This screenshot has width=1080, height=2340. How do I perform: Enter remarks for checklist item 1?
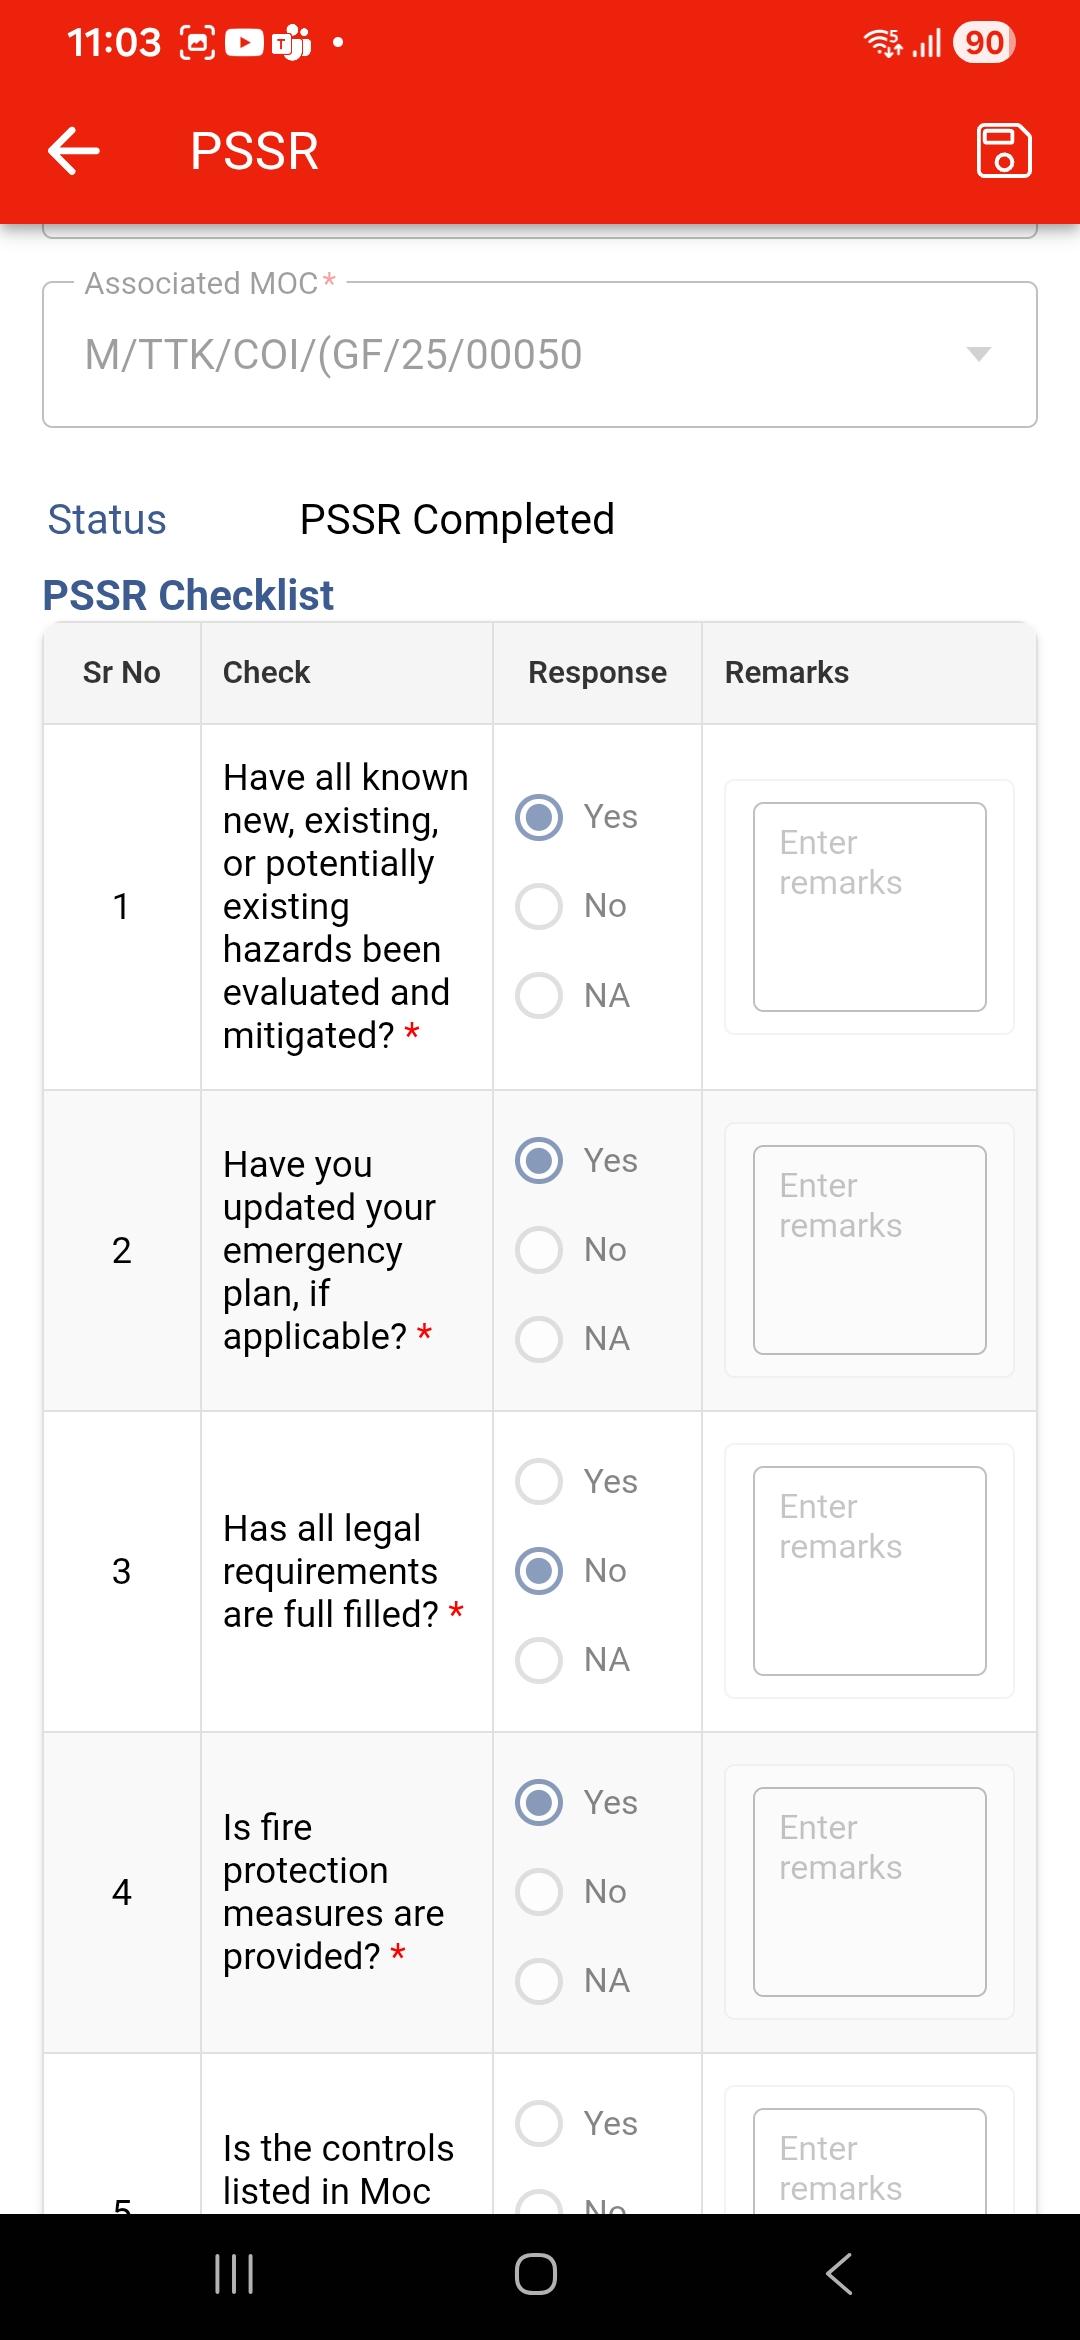coord(869,907)
